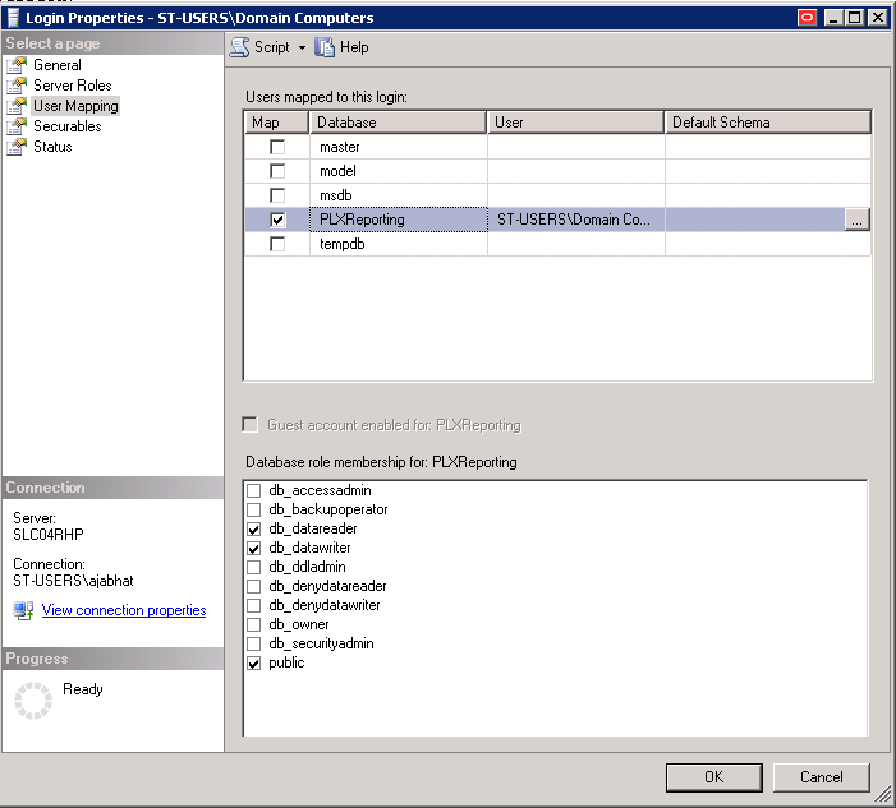
Task: Click the ellipsis button for Default Schema
Action: 857,219
